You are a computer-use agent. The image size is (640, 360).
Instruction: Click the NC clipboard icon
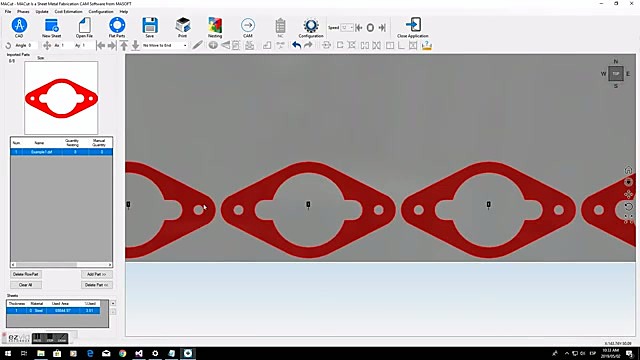(x=280, y=26)
